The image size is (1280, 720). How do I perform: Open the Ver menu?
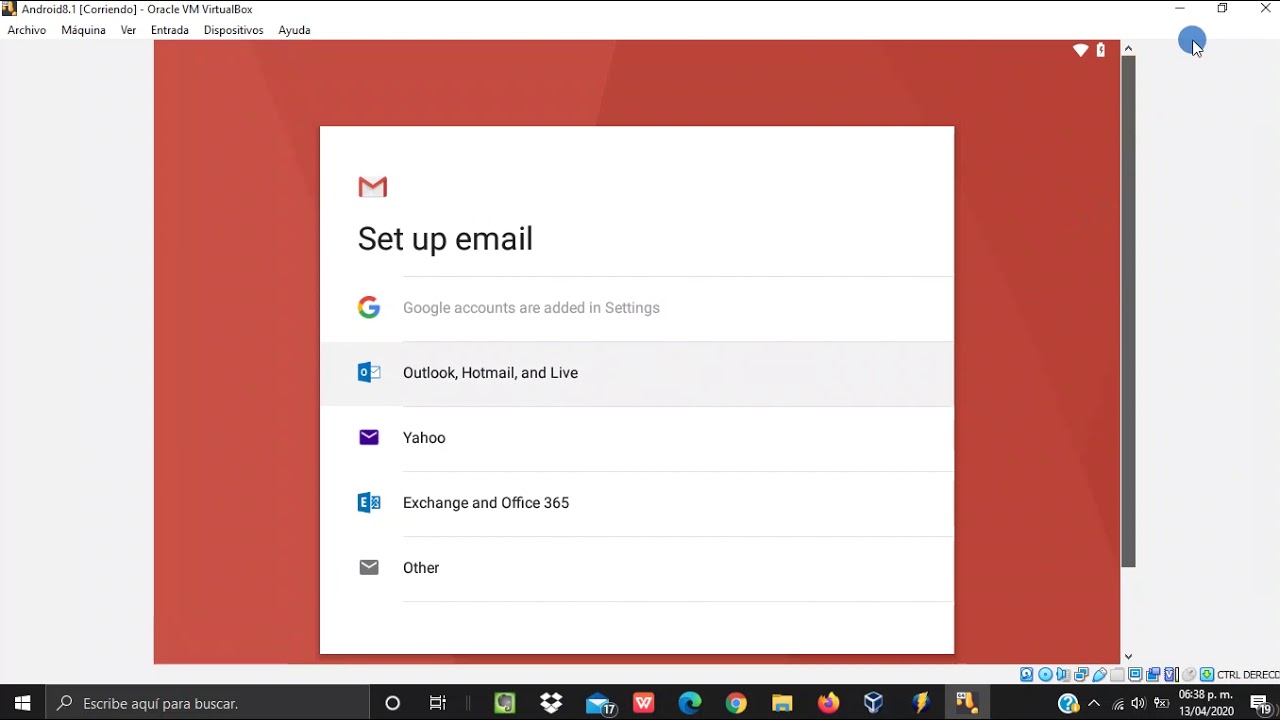[128, 30]
